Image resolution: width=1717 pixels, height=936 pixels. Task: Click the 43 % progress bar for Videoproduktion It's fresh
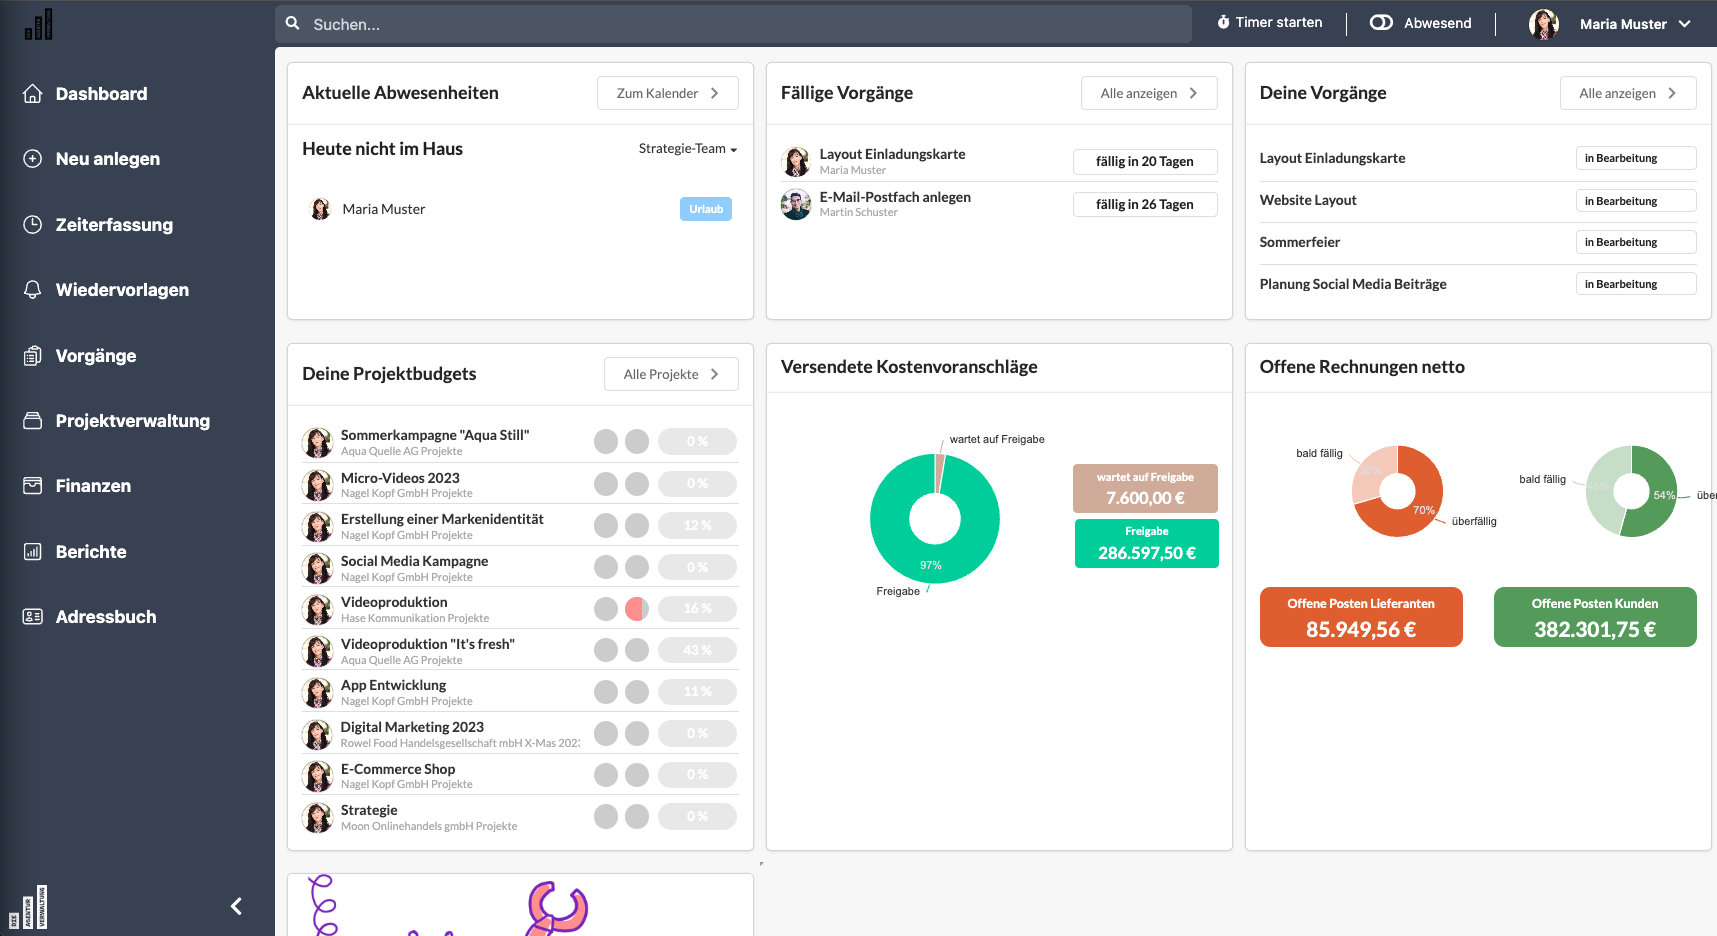(x=697, y=650)
